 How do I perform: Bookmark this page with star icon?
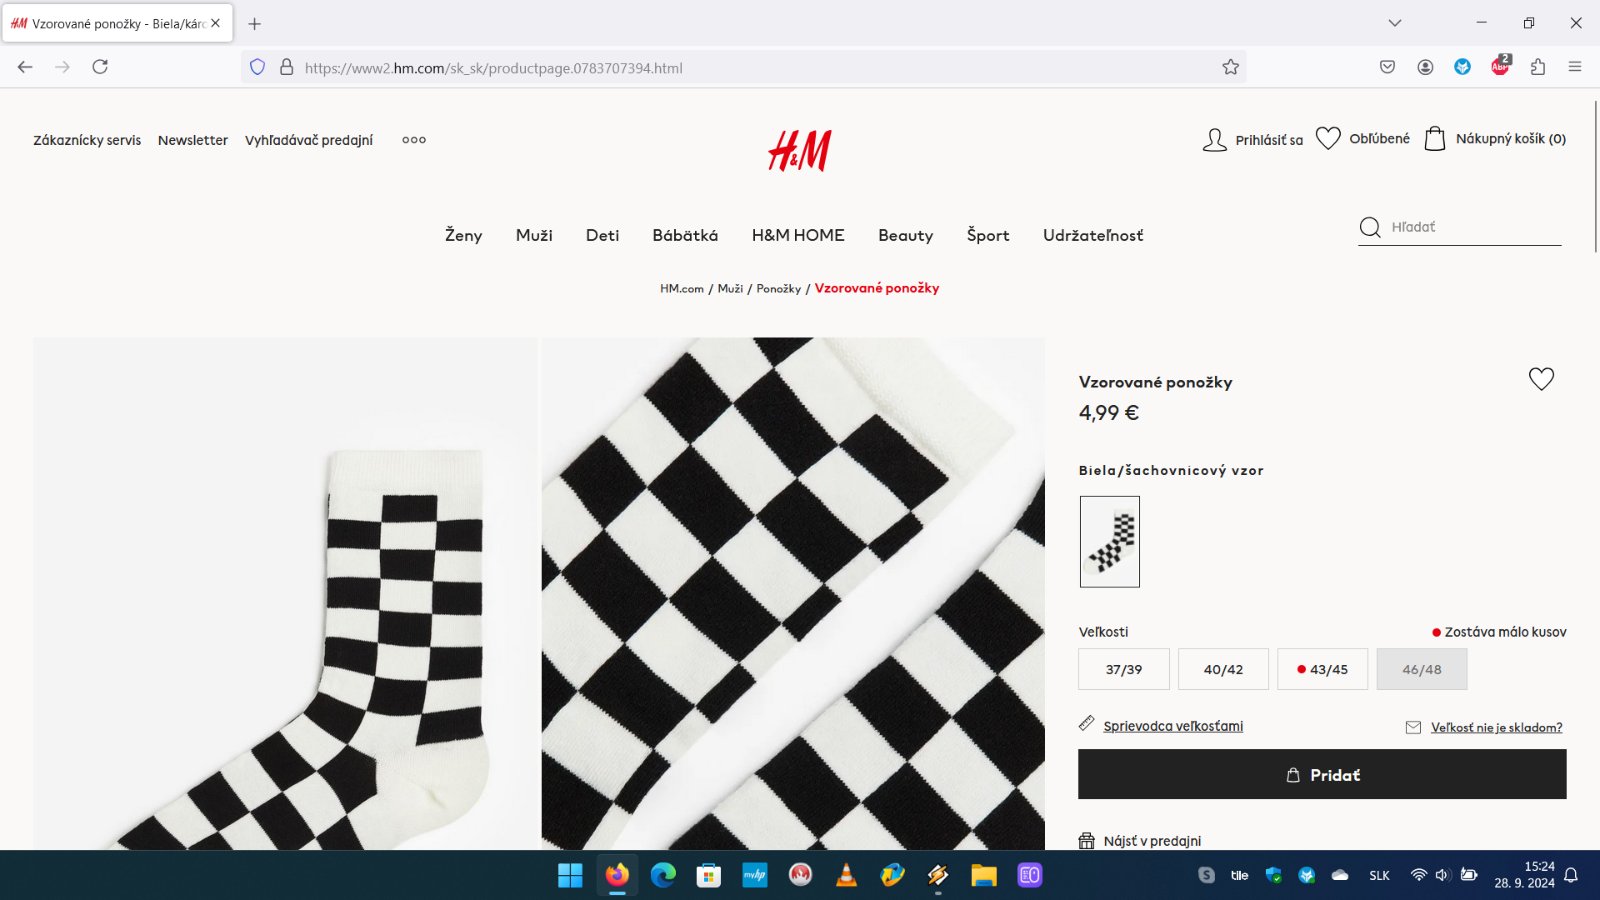click(x=1230, y=67)
